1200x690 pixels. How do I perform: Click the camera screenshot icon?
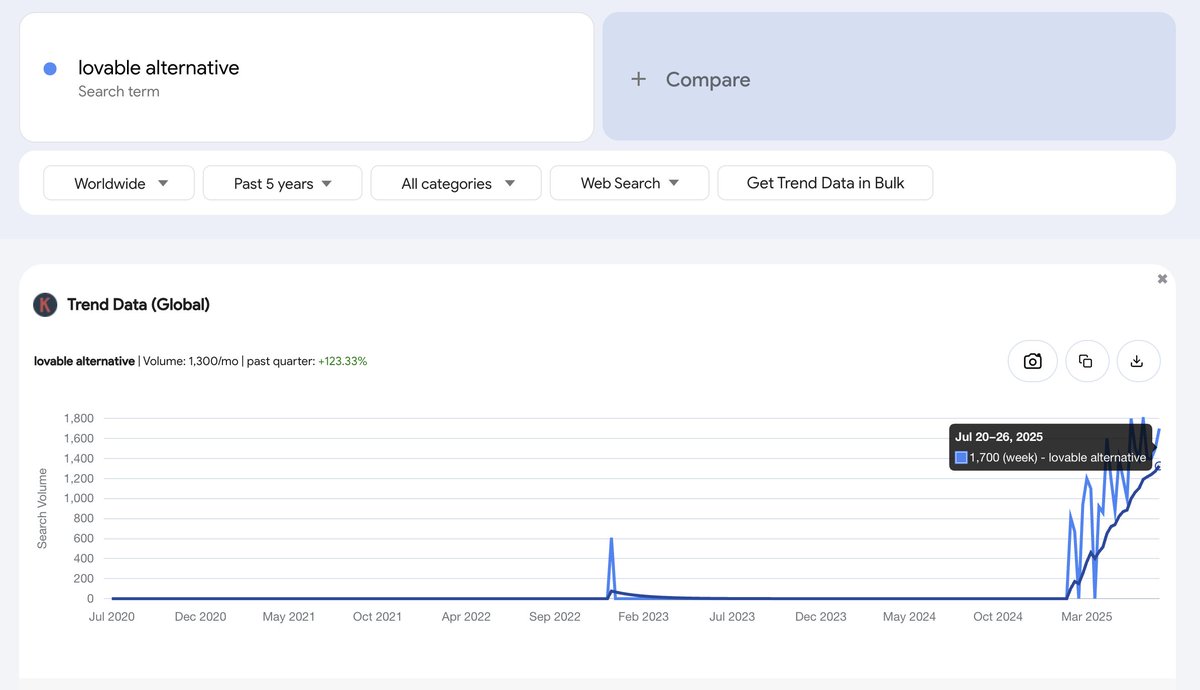[1033, 361]
